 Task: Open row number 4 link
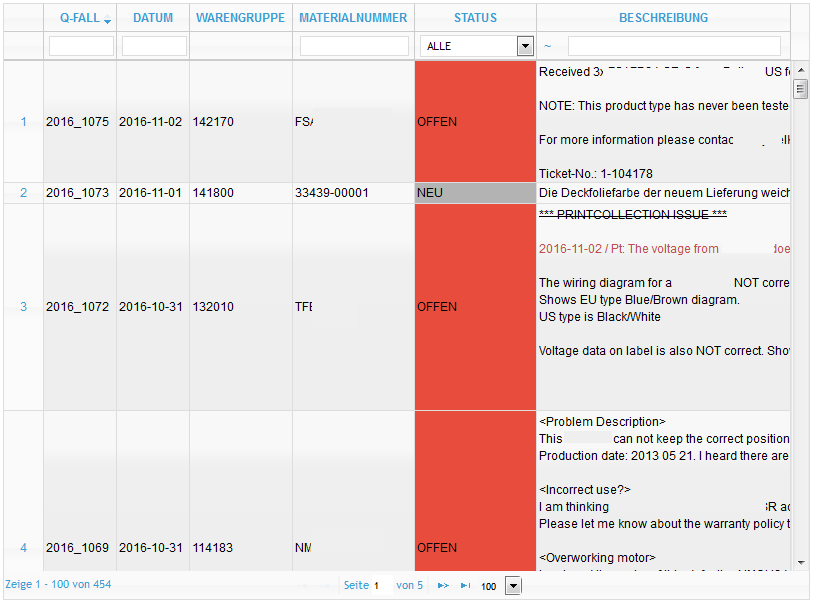[x=23, y=548]
